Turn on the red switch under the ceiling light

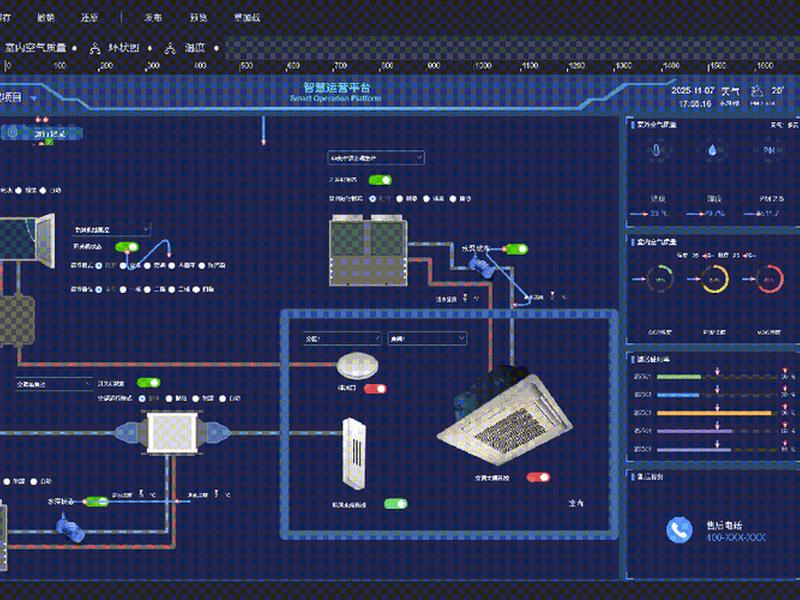[x=376, y=389]
